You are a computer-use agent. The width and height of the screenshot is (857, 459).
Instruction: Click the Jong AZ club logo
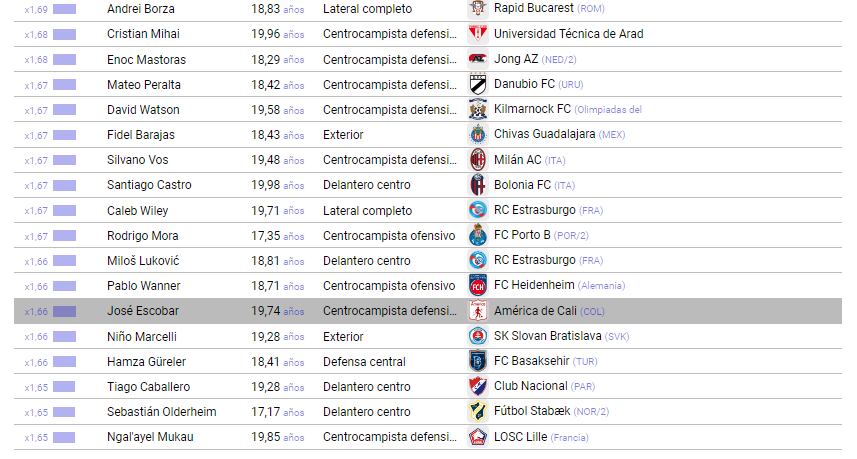pos(477,59)
